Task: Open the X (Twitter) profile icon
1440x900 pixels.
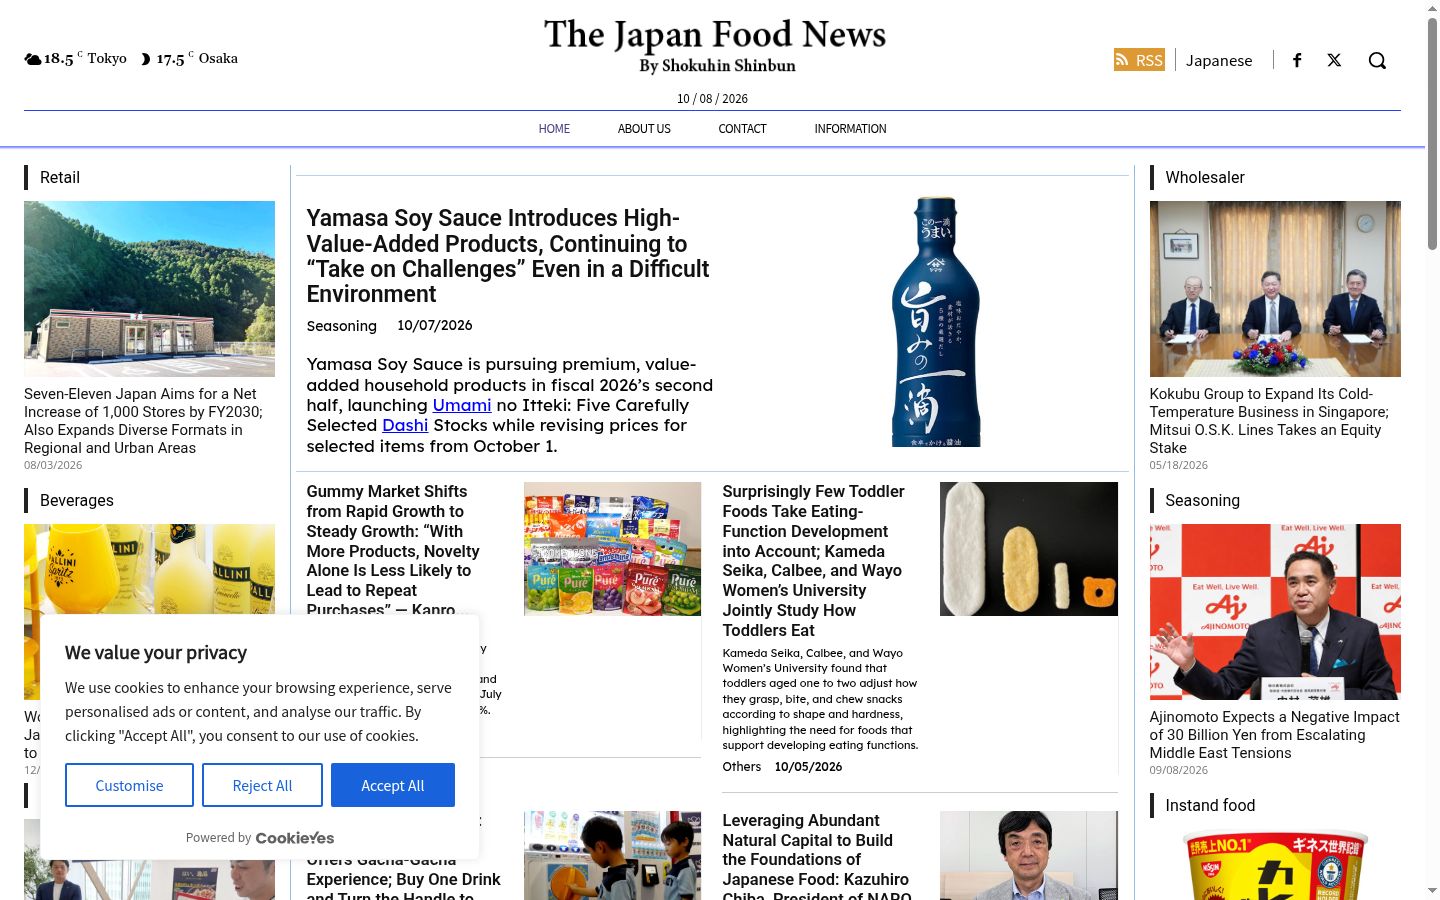Action: tap(1334, 60)
